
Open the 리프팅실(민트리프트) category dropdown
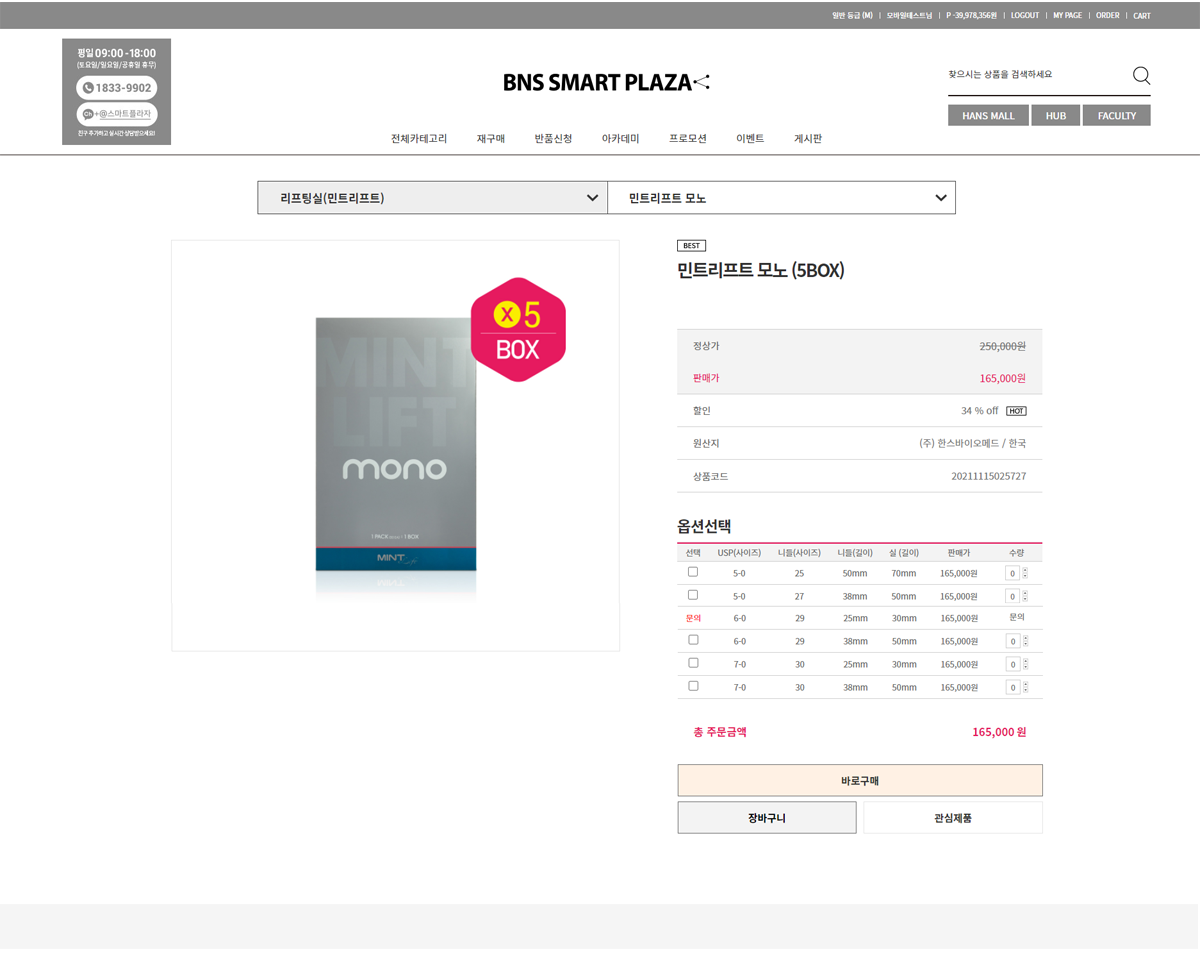(x=432, y=198)
